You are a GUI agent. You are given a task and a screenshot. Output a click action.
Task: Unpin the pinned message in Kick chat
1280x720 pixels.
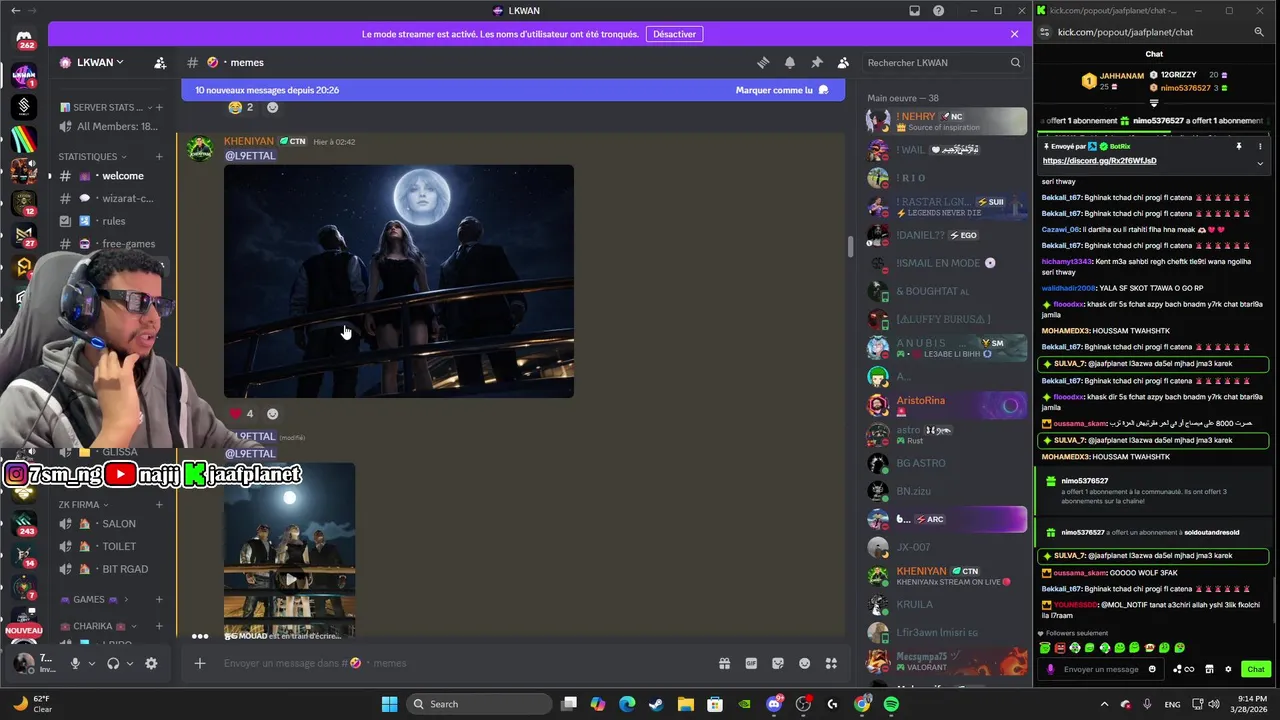(x=1239, y=146)
